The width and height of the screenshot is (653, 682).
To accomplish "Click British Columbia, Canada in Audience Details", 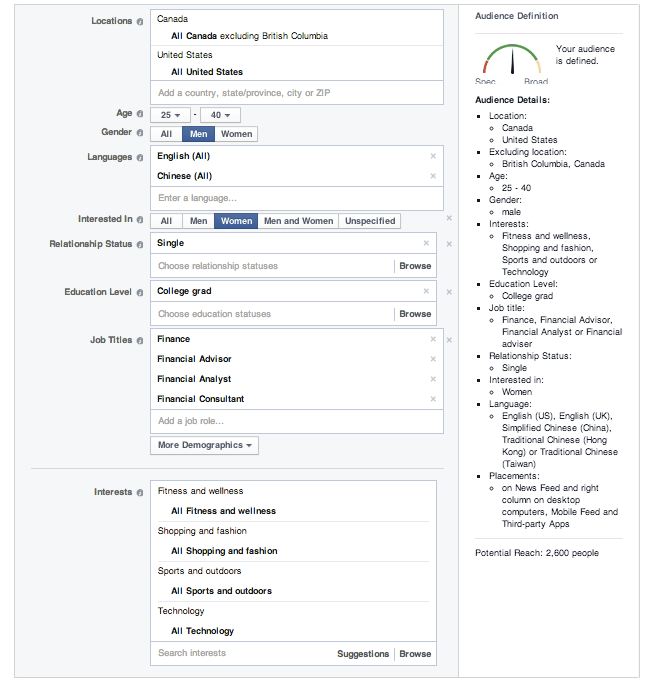I will 553,164.
